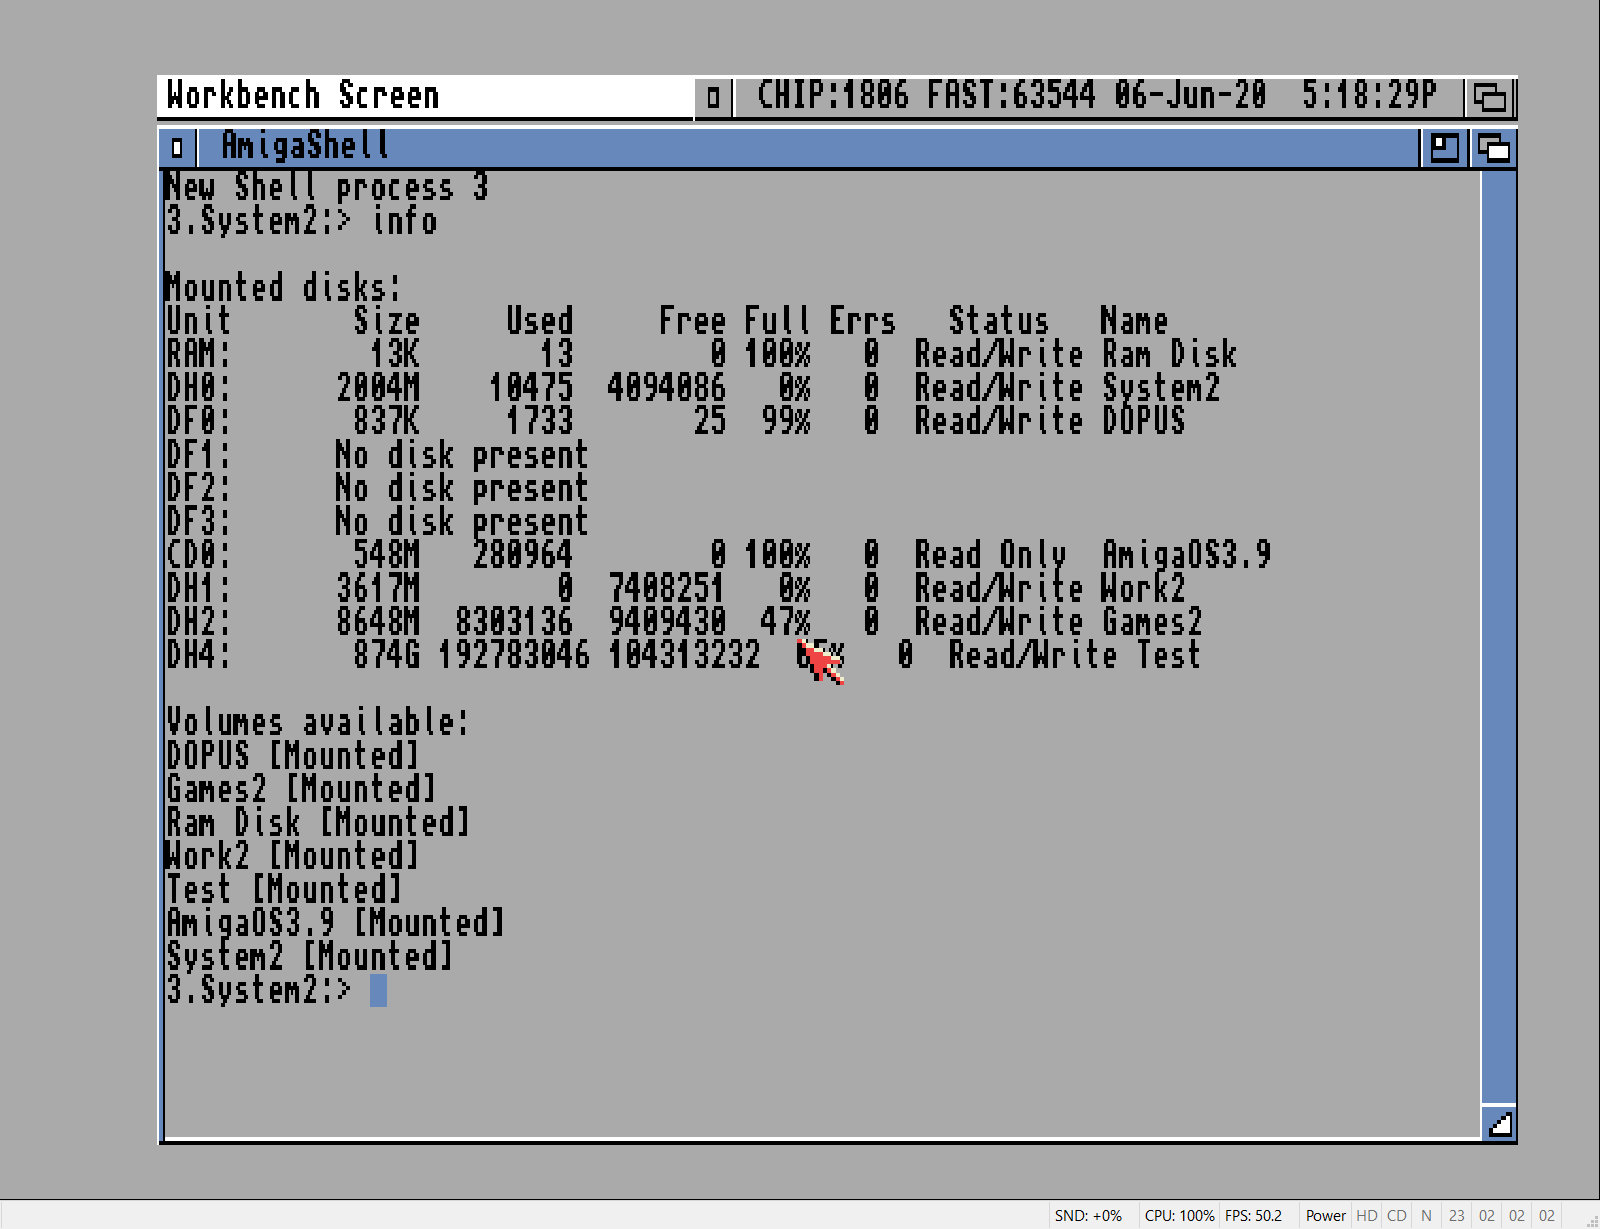Click the 'DOPUS' name in disk table

pyautogui.click(x=1143, y=420)
